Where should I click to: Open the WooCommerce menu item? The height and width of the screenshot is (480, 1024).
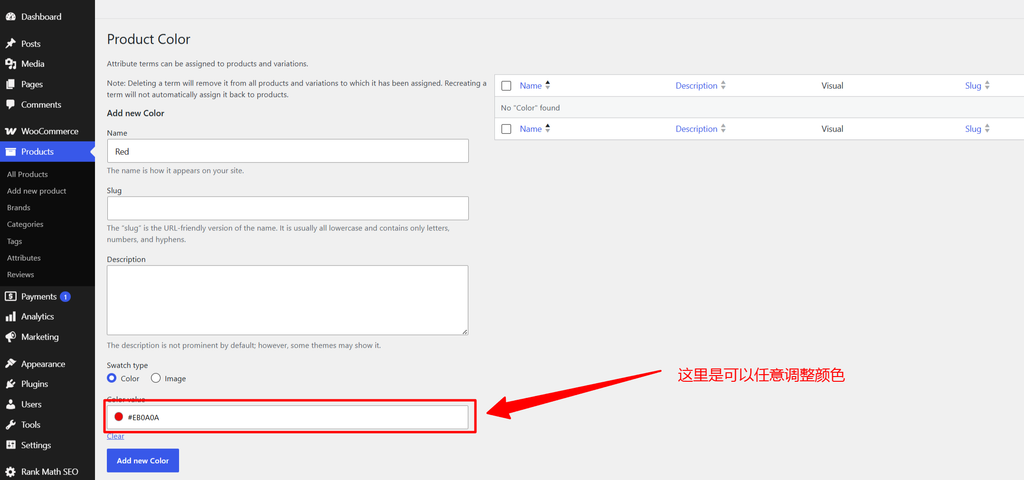50,131
